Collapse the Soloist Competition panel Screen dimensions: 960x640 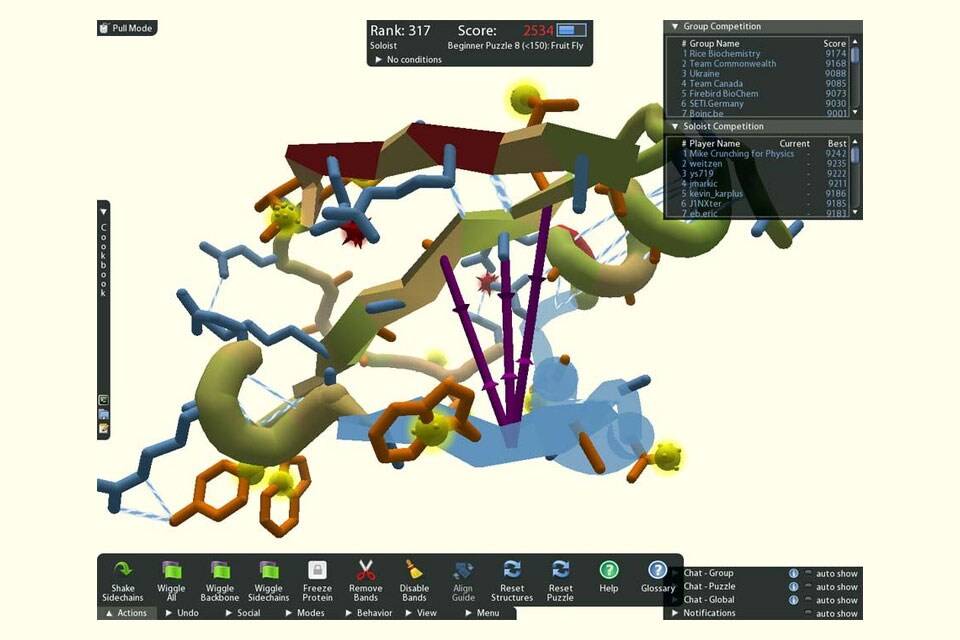675,126
